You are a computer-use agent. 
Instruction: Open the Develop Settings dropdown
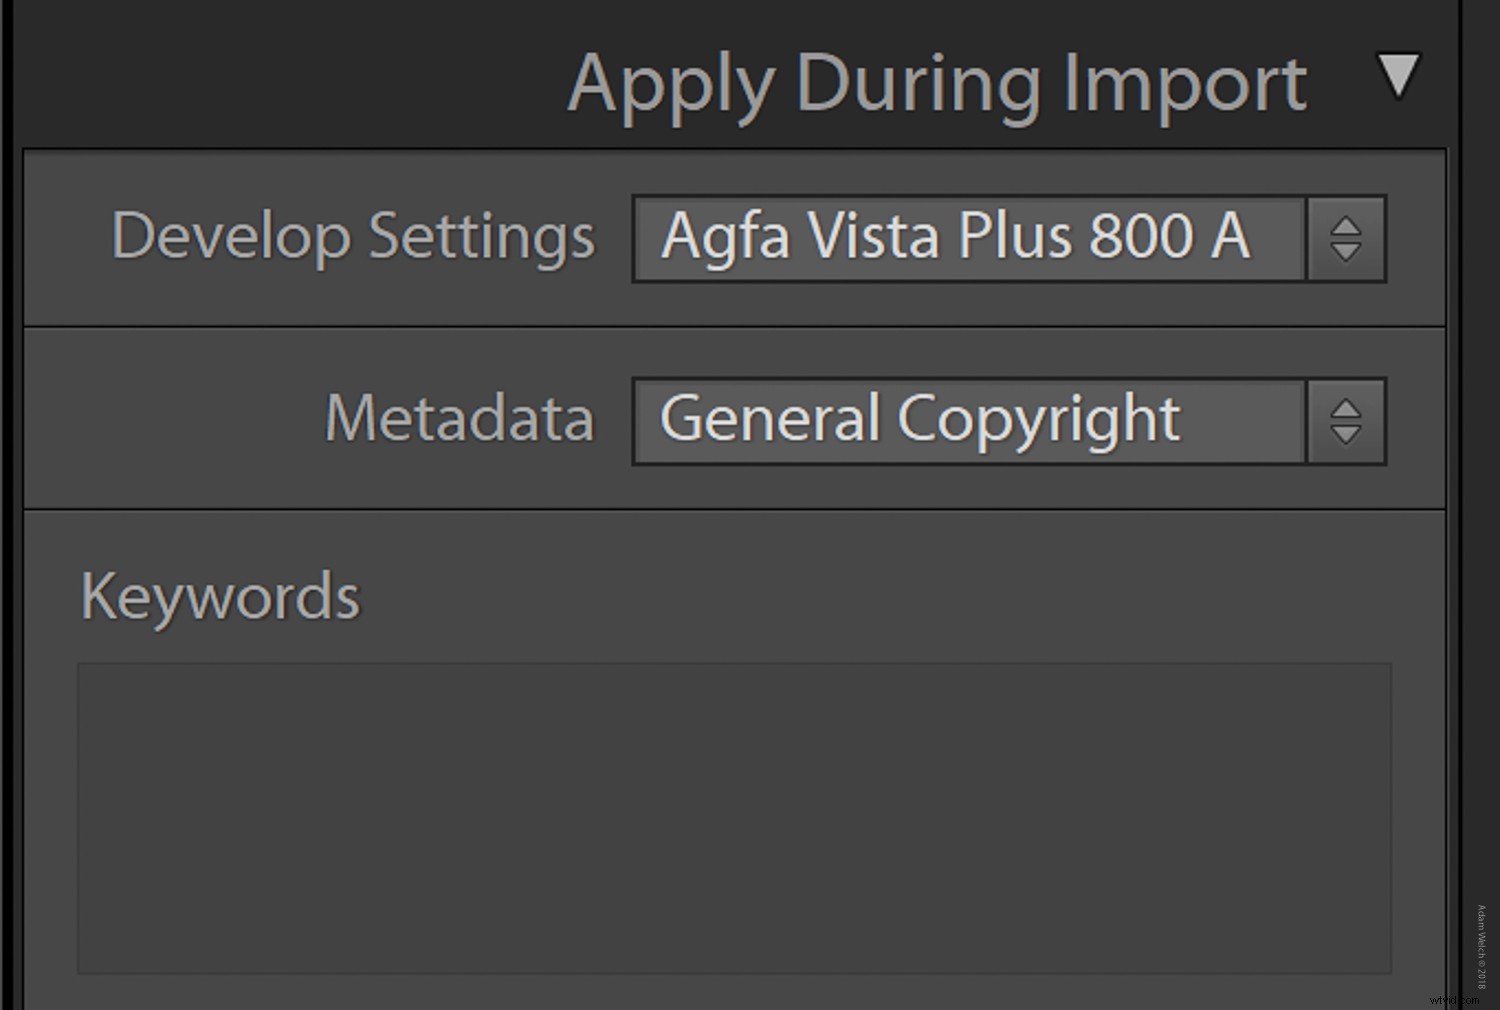click(x=968, y=238)
